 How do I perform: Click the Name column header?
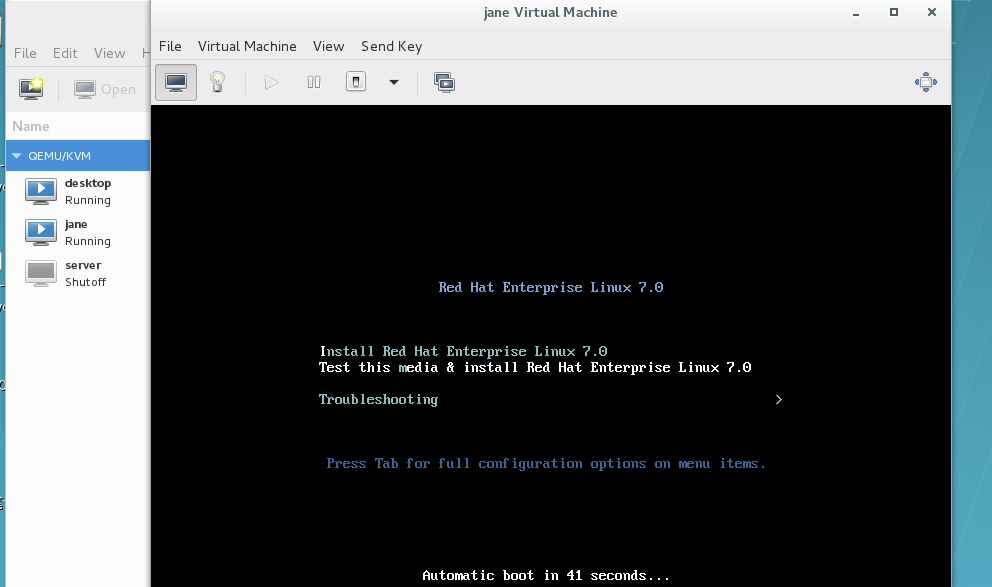[x=78, y=126]
